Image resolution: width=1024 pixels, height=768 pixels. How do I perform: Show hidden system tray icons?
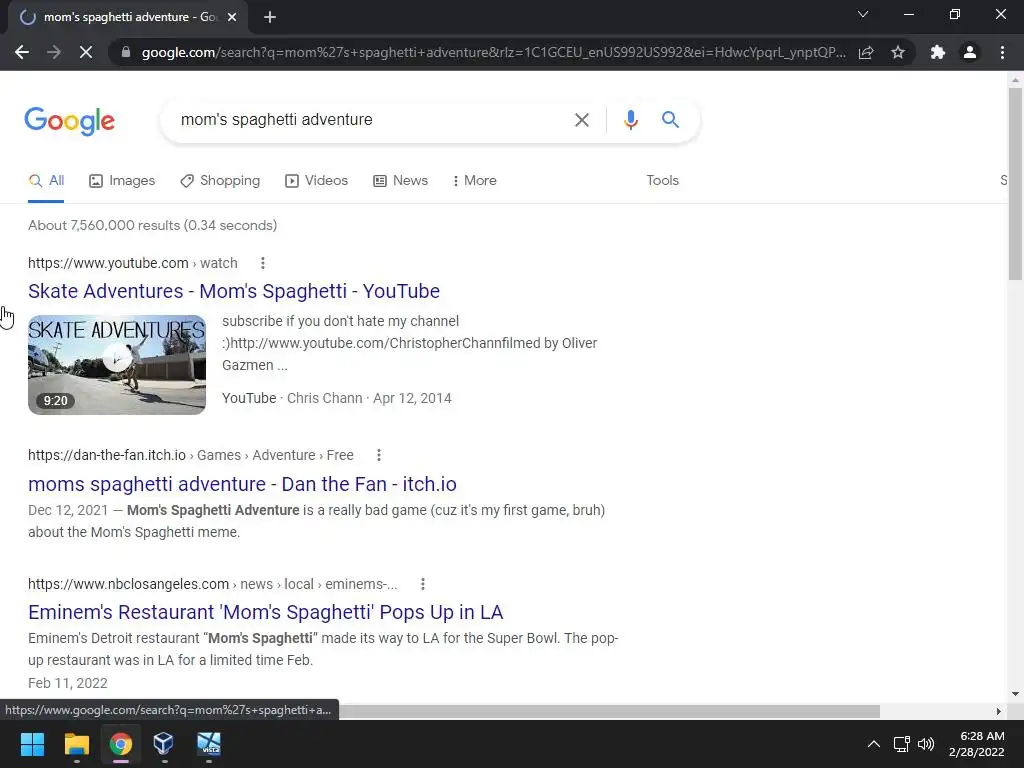click(x=873, y=744)
